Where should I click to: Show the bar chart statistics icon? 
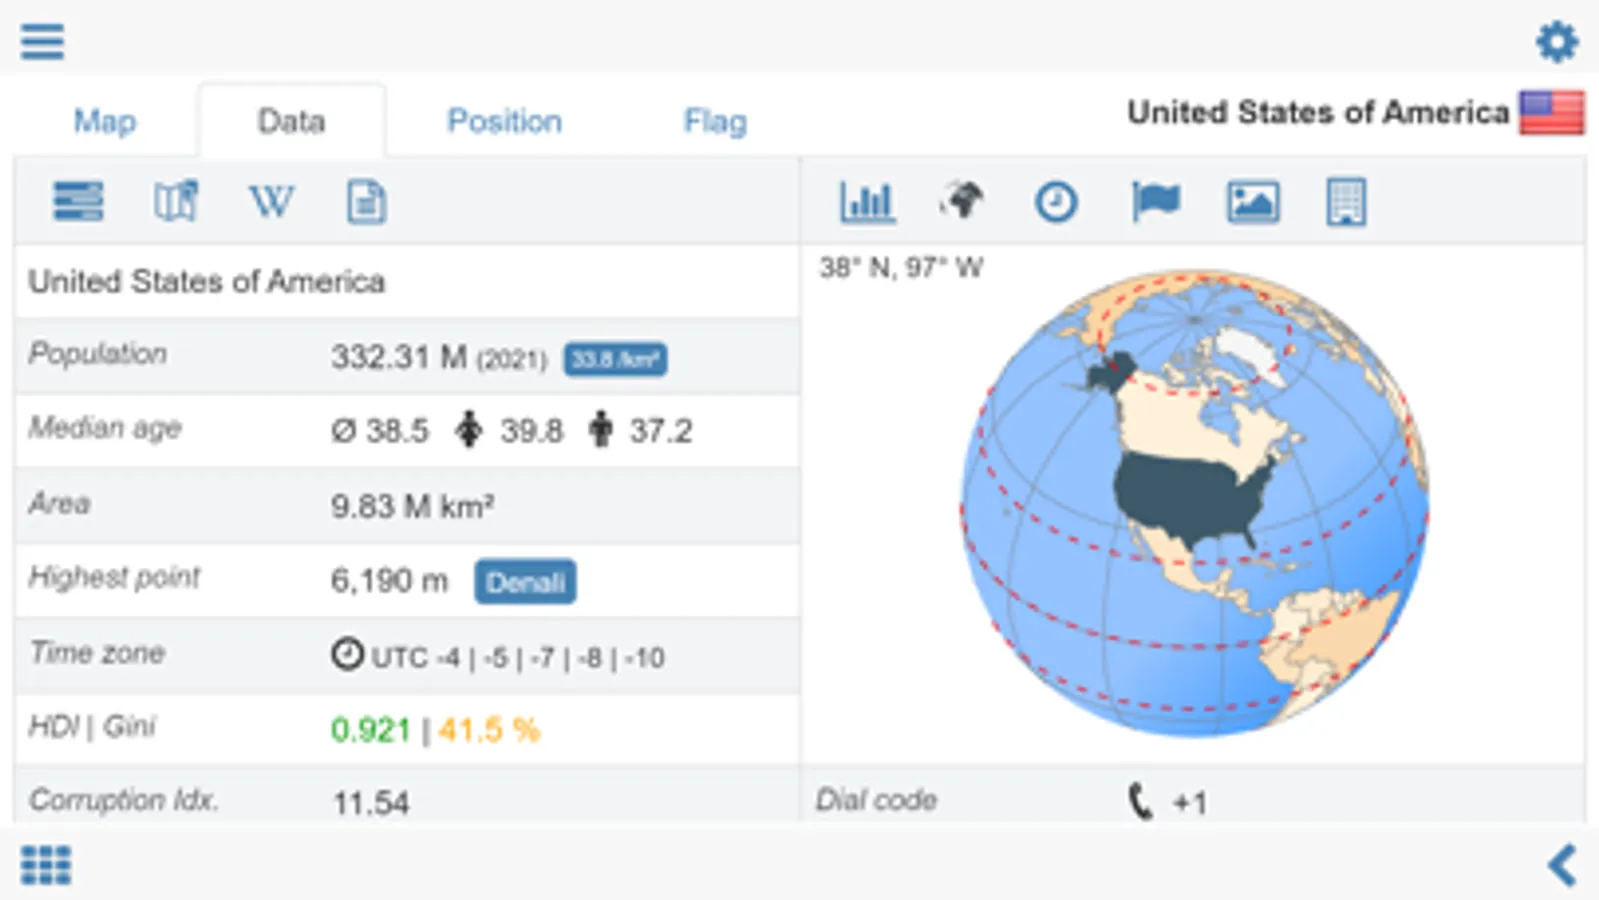click(867, 202)
